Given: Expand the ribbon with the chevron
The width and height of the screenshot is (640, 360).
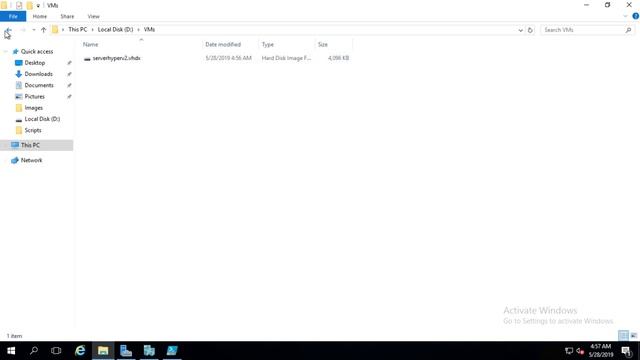Looking at the screenshot, I should (625, 16).
